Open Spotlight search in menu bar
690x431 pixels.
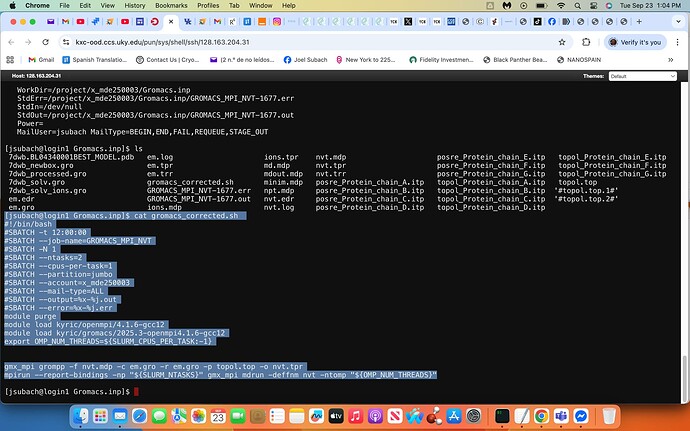(577, 6)
